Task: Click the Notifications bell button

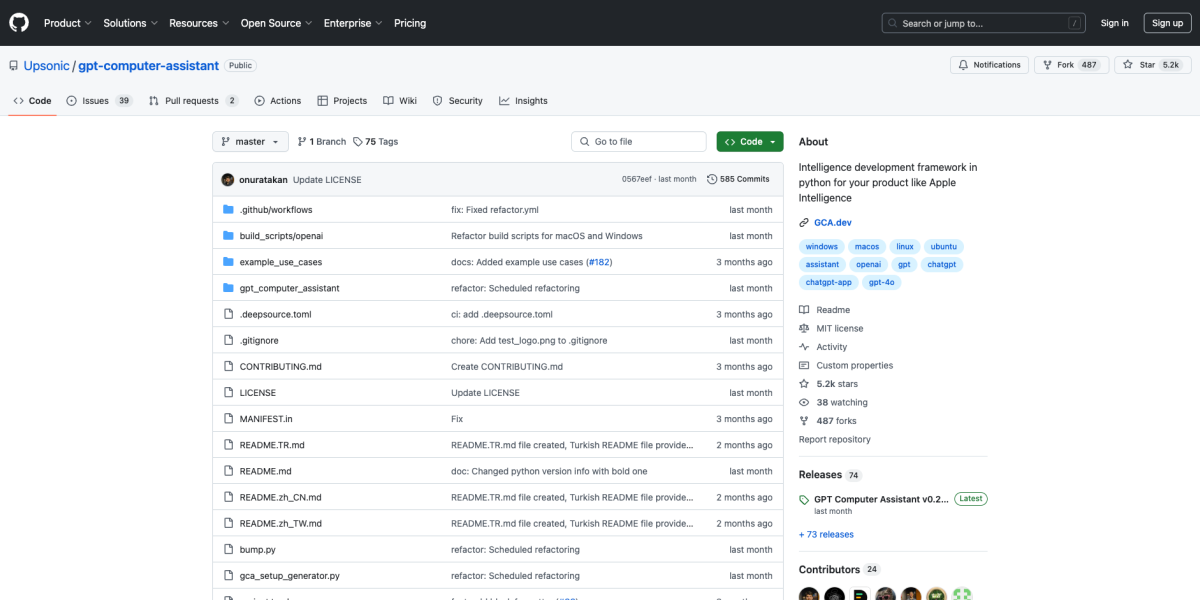Action: pyautogui.click(x=989, y=65)
